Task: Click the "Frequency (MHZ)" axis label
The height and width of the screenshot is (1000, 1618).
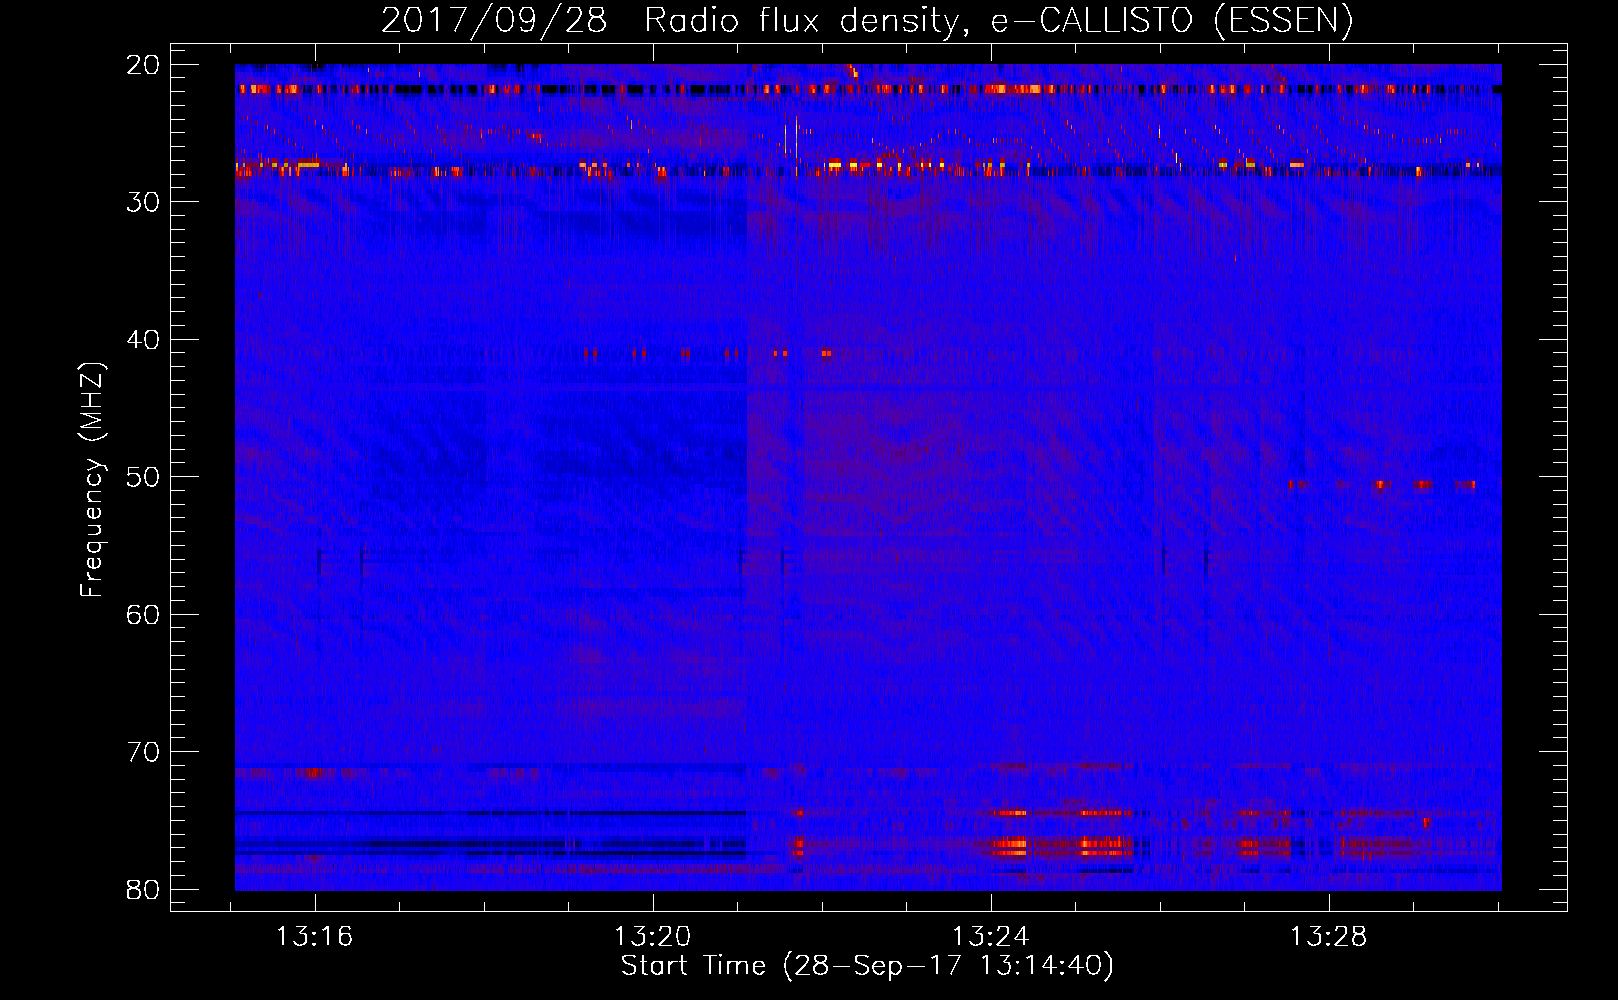Action: pos(92,479)
